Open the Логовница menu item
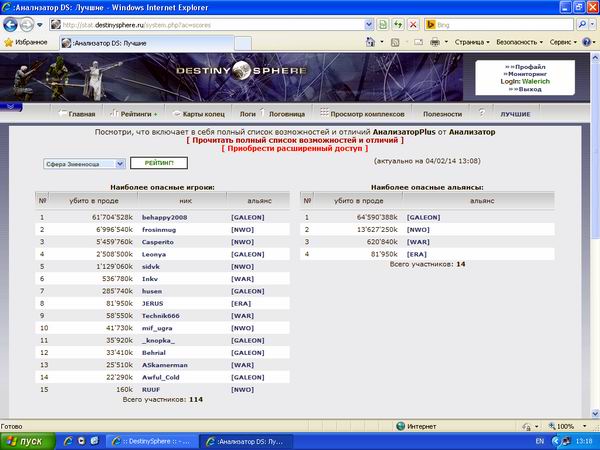Image resolution: width=600 pixels, height=450 pixels. click(287, 114)
